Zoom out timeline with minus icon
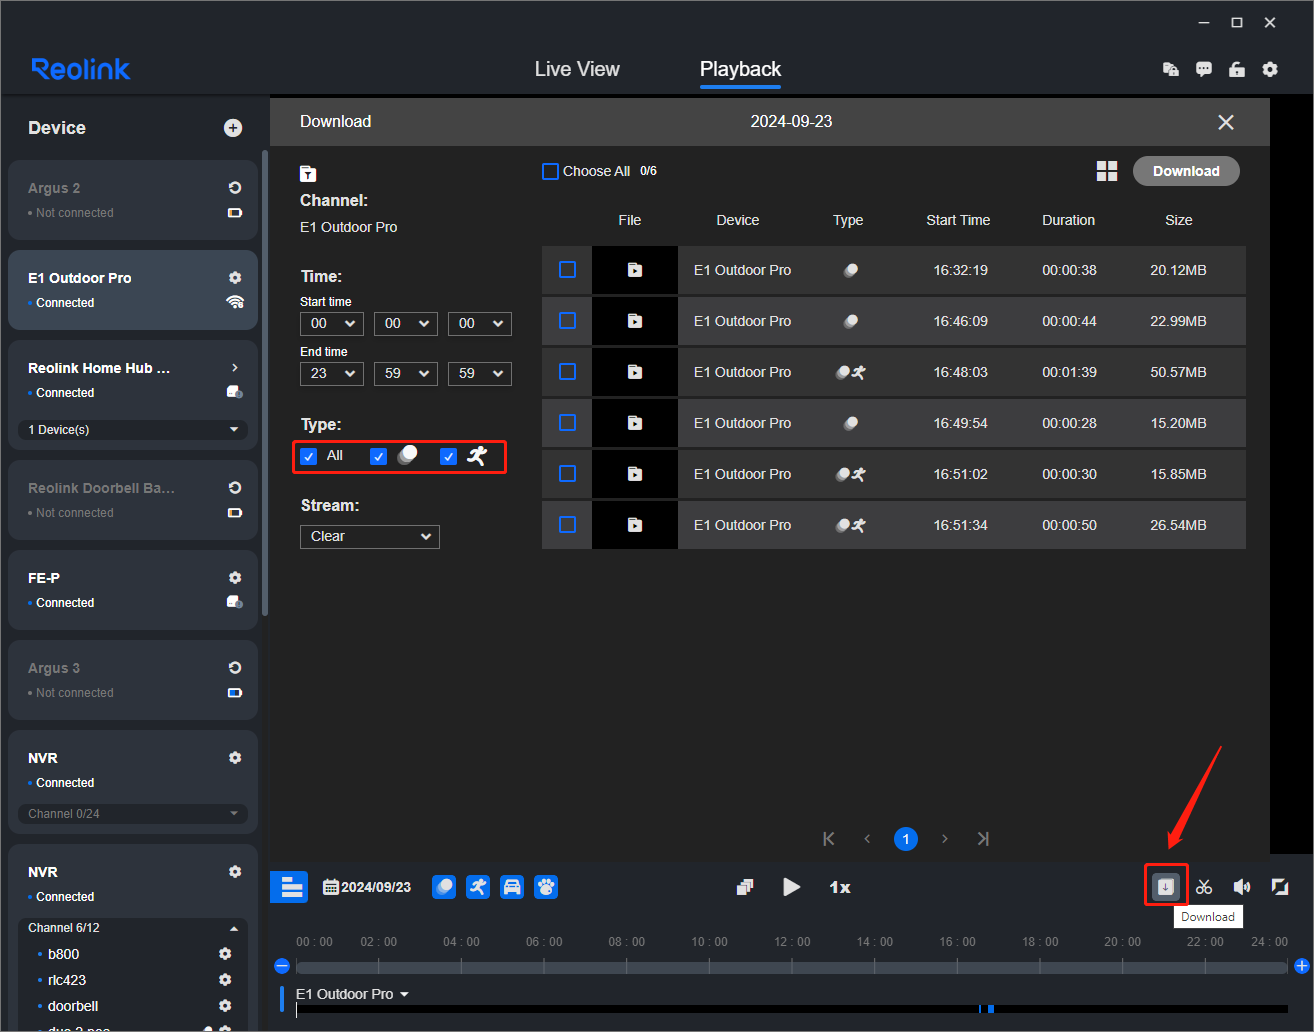 tap(282, 966)
